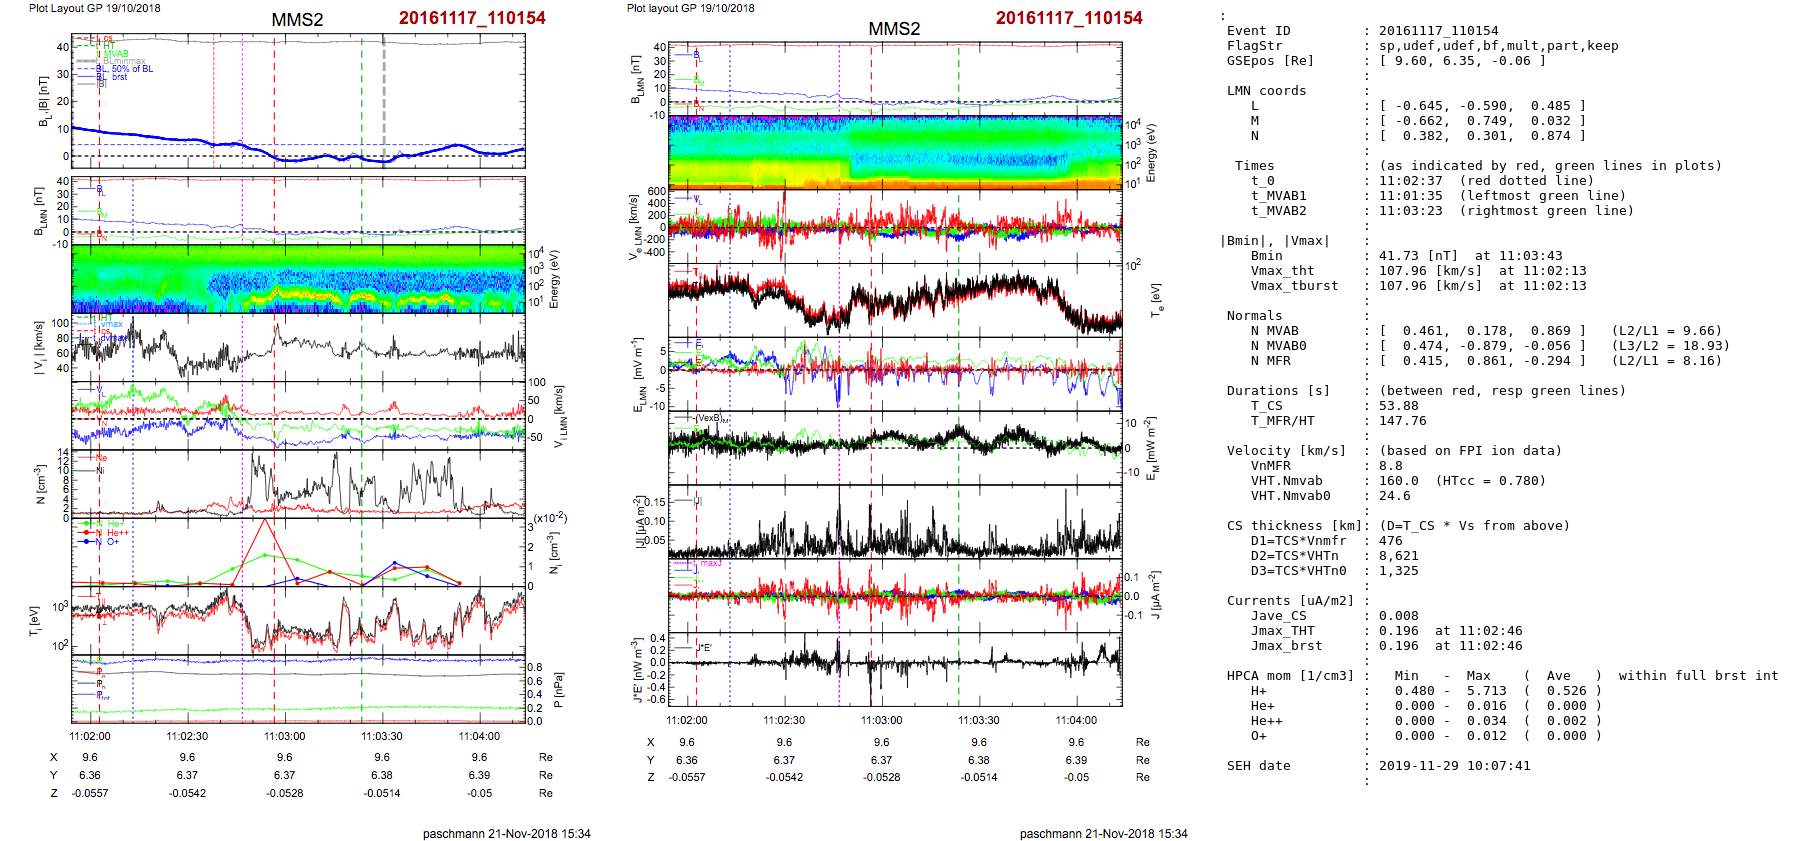
Task: Click the gray dashed vertical line in top-left panel
Action: click(x=384, y=100)
